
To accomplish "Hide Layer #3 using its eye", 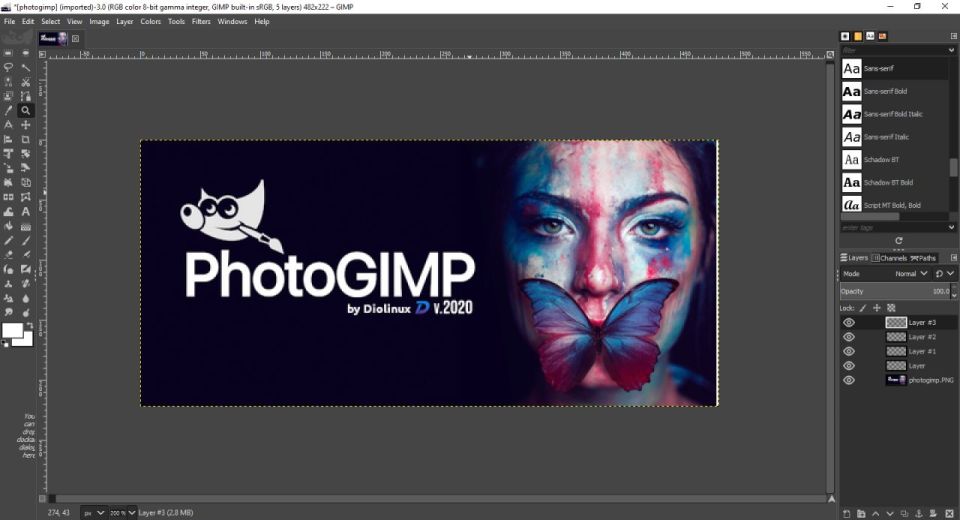I will point(849,323).
